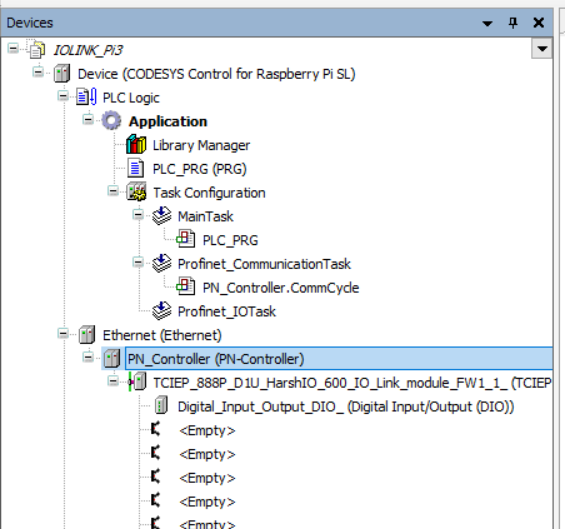Collapse the Task Configuration node
Viewport: 565px width, 529px height.
[x=113, y=191]
